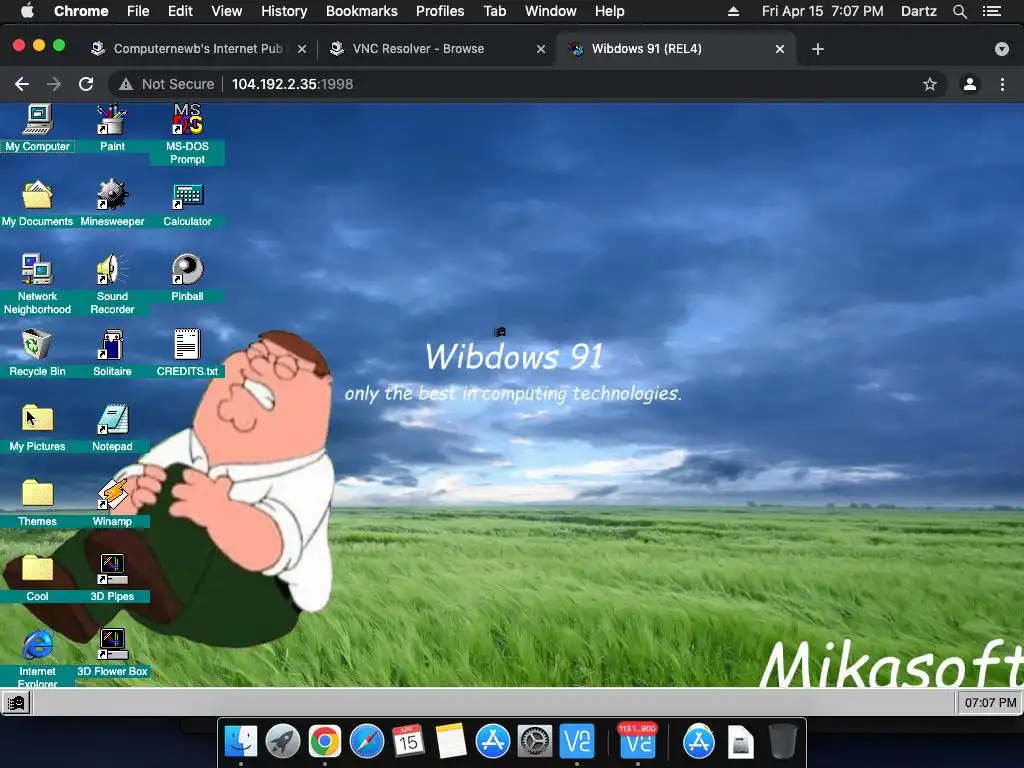Open Safari from the Dock

367,742
